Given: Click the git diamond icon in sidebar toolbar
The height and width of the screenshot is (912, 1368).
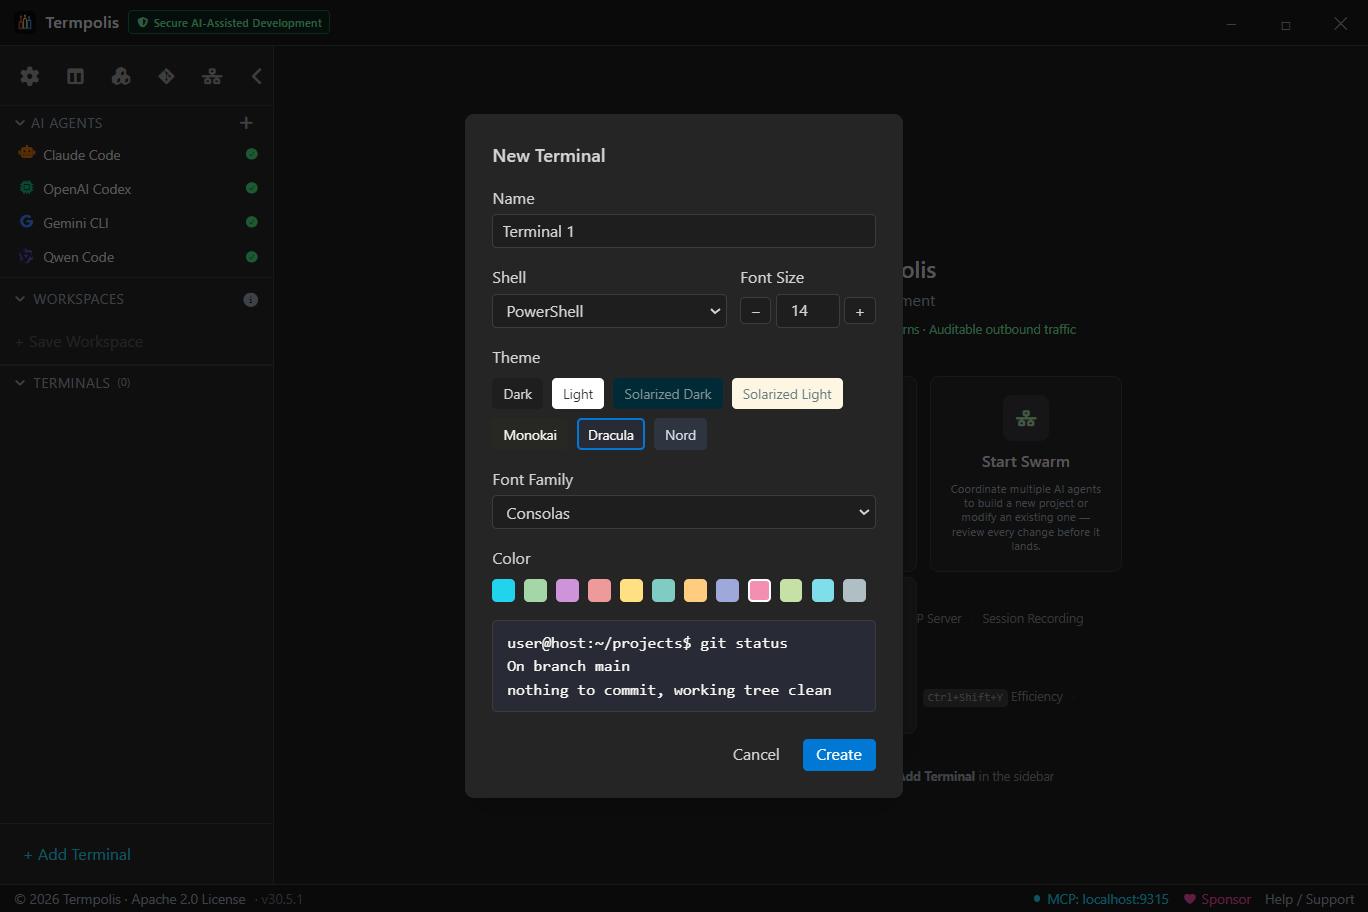Looking at the screenshot, I should [x=166, y=76].
